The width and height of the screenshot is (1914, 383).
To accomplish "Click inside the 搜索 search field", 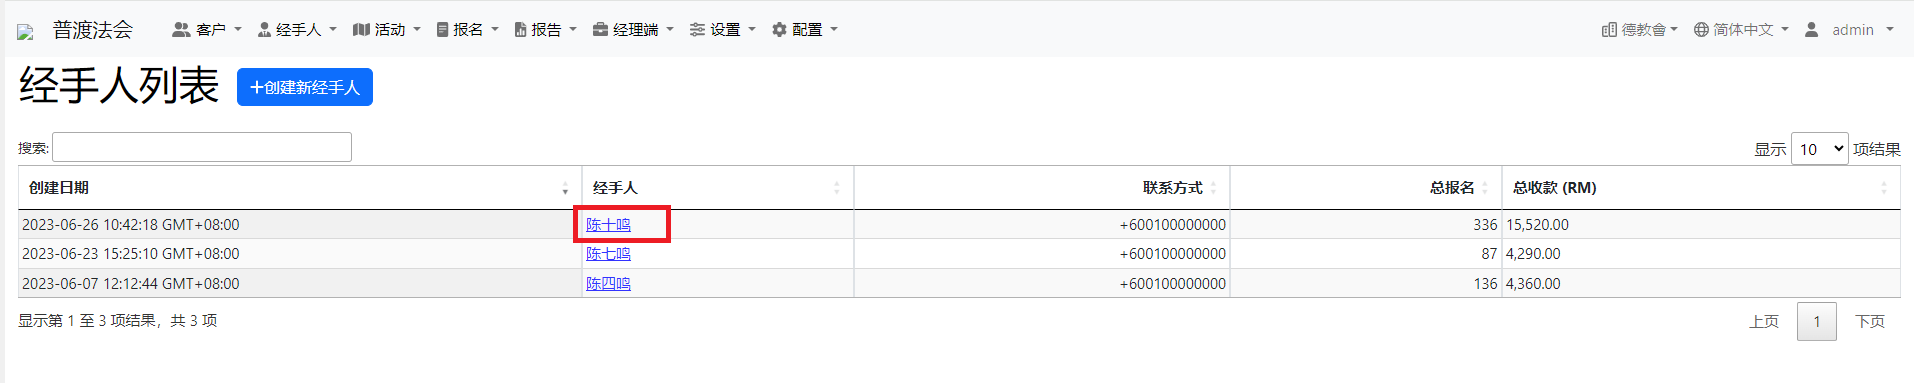I will point(202,147).
